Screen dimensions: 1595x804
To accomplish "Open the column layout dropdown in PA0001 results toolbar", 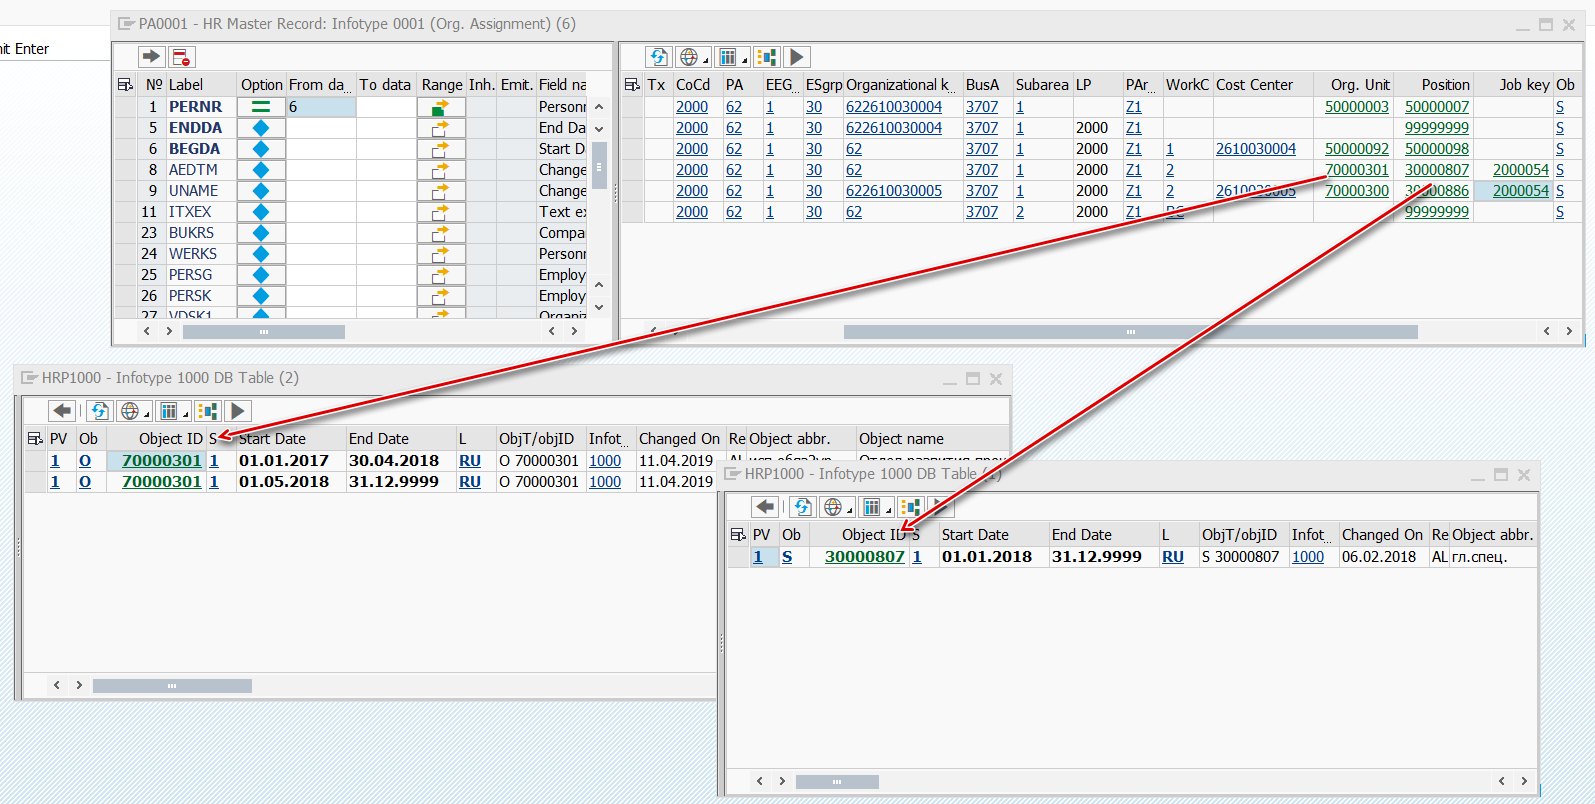I will pos(732,57).
